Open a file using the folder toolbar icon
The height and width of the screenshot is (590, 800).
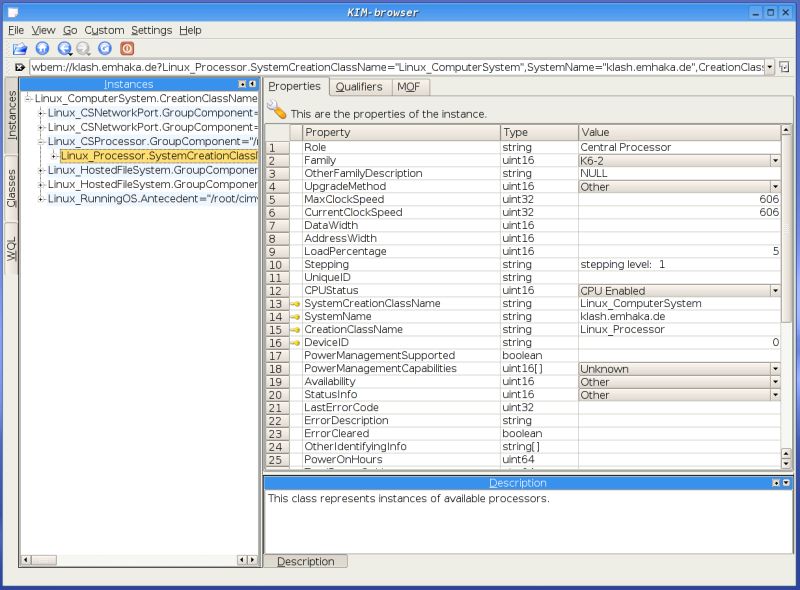coord(19,48)
